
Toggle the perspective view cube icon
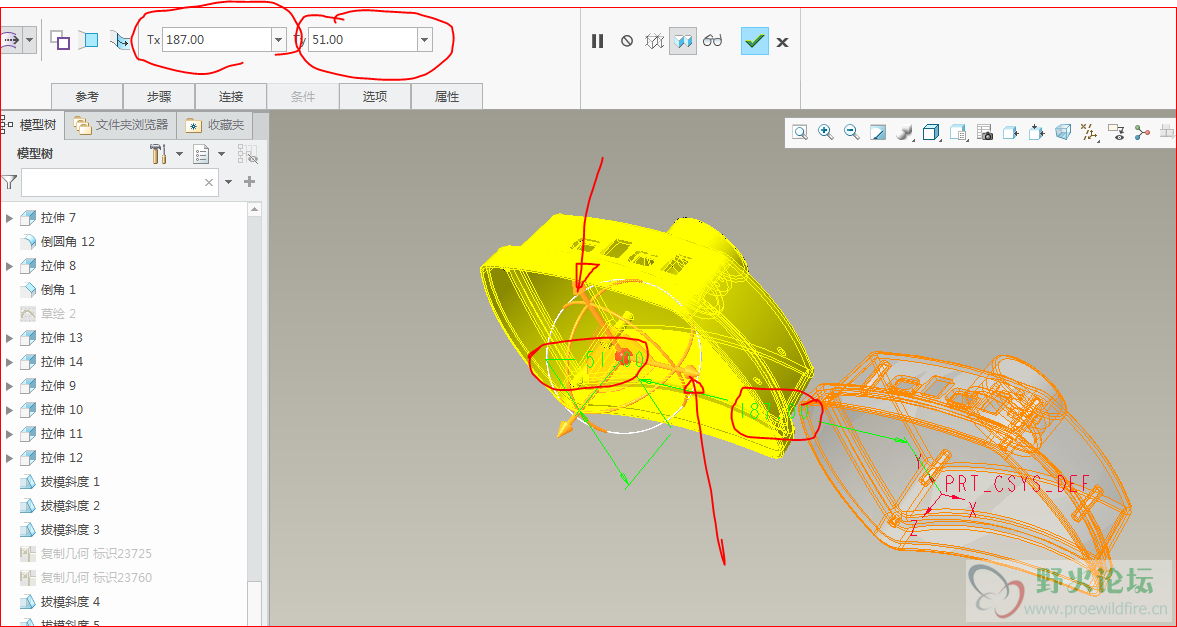click(x=1063, y=133)
